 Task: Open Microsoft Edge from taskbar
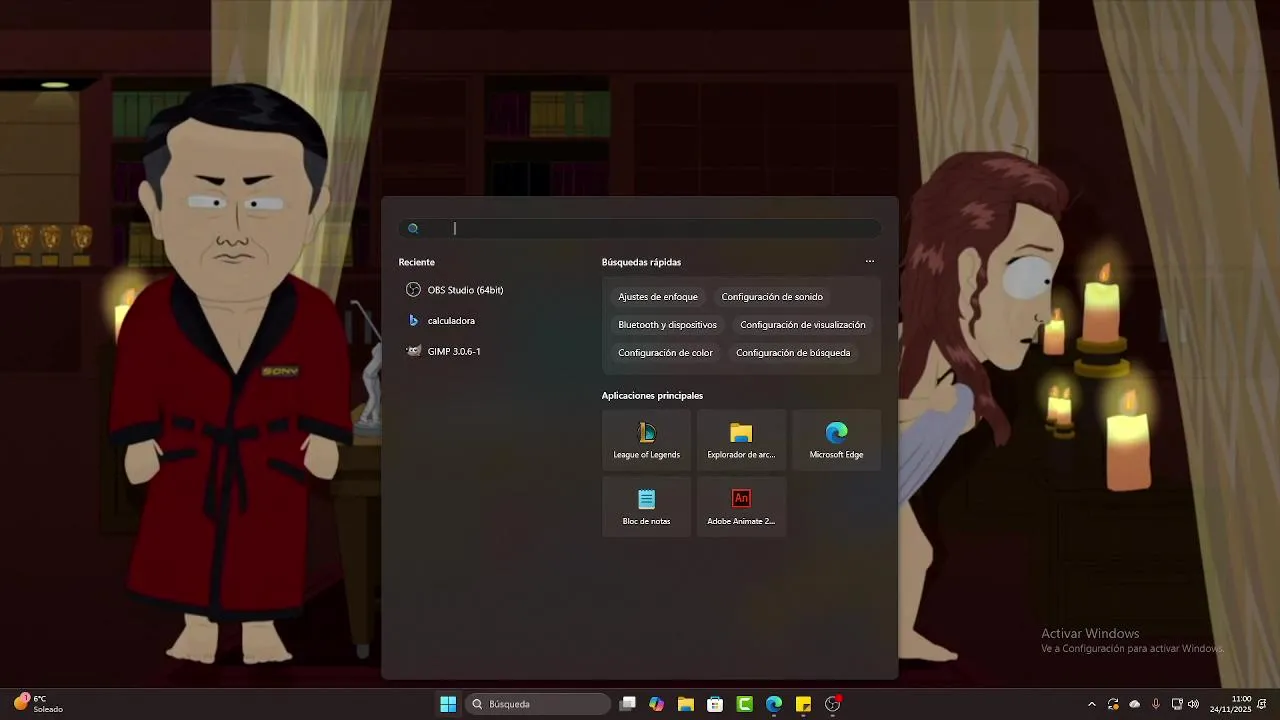pos(774,704)
